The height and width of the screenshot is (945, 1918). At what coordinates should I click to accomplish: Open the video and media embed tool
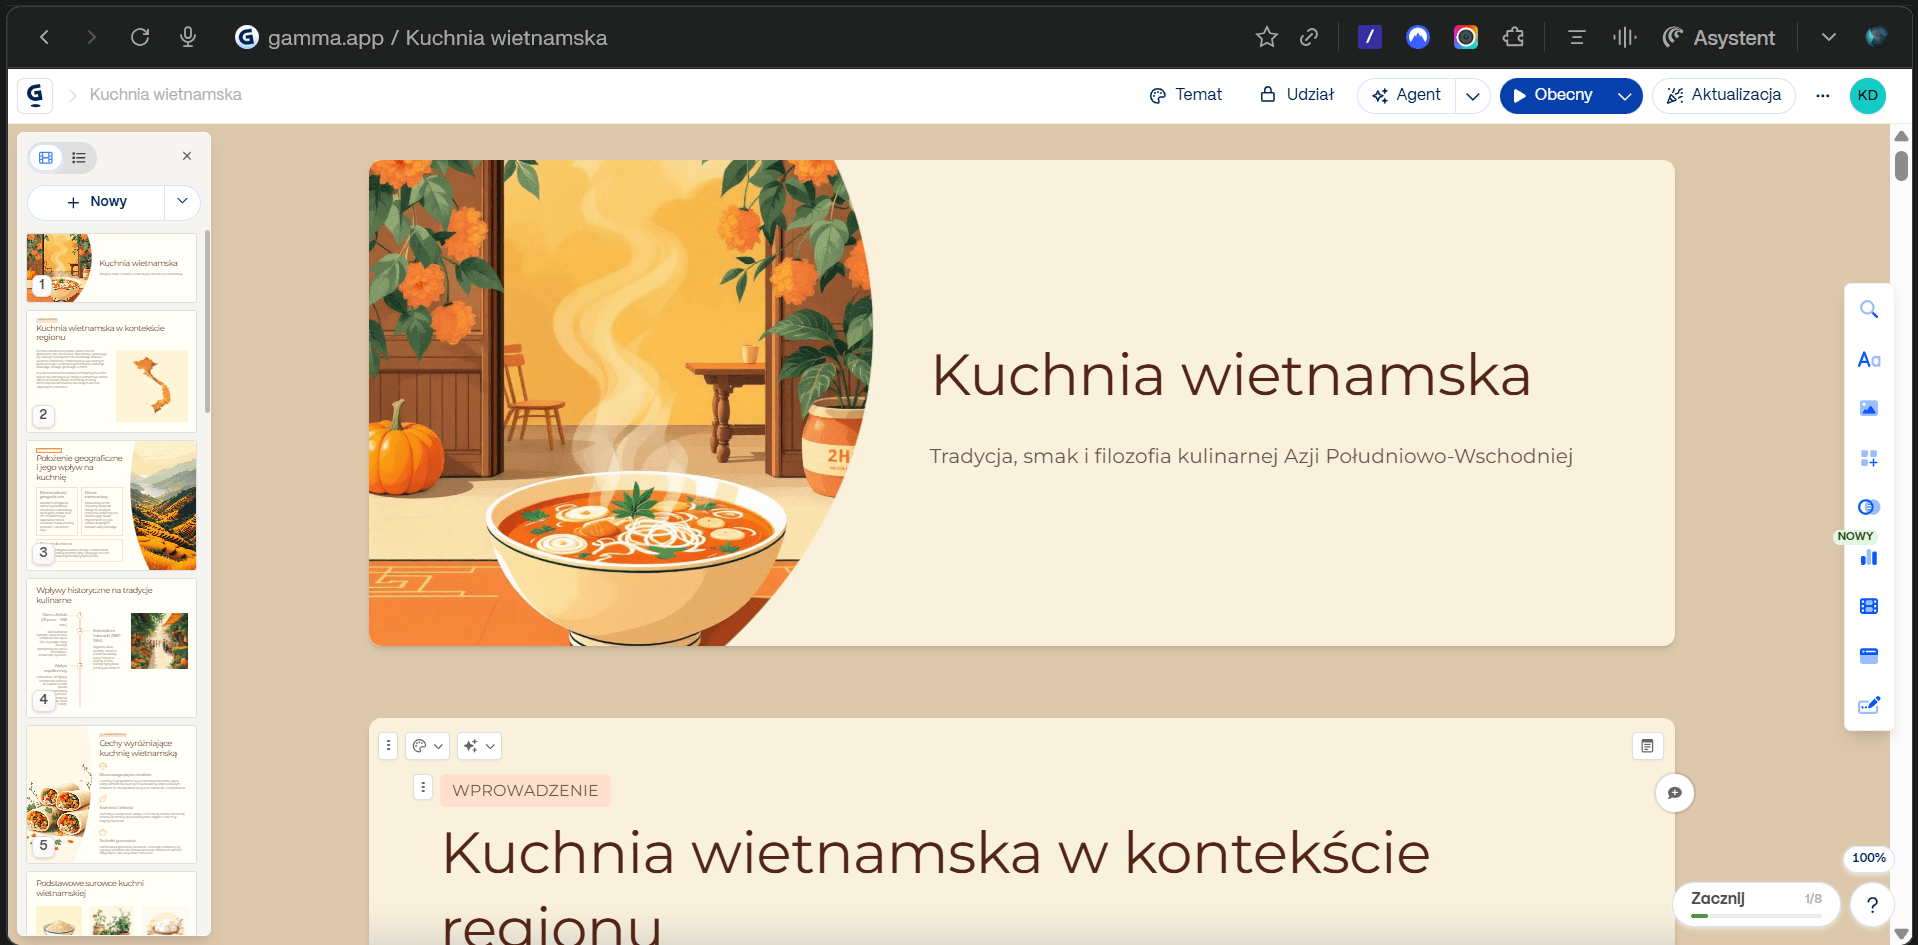(1868, 606)
